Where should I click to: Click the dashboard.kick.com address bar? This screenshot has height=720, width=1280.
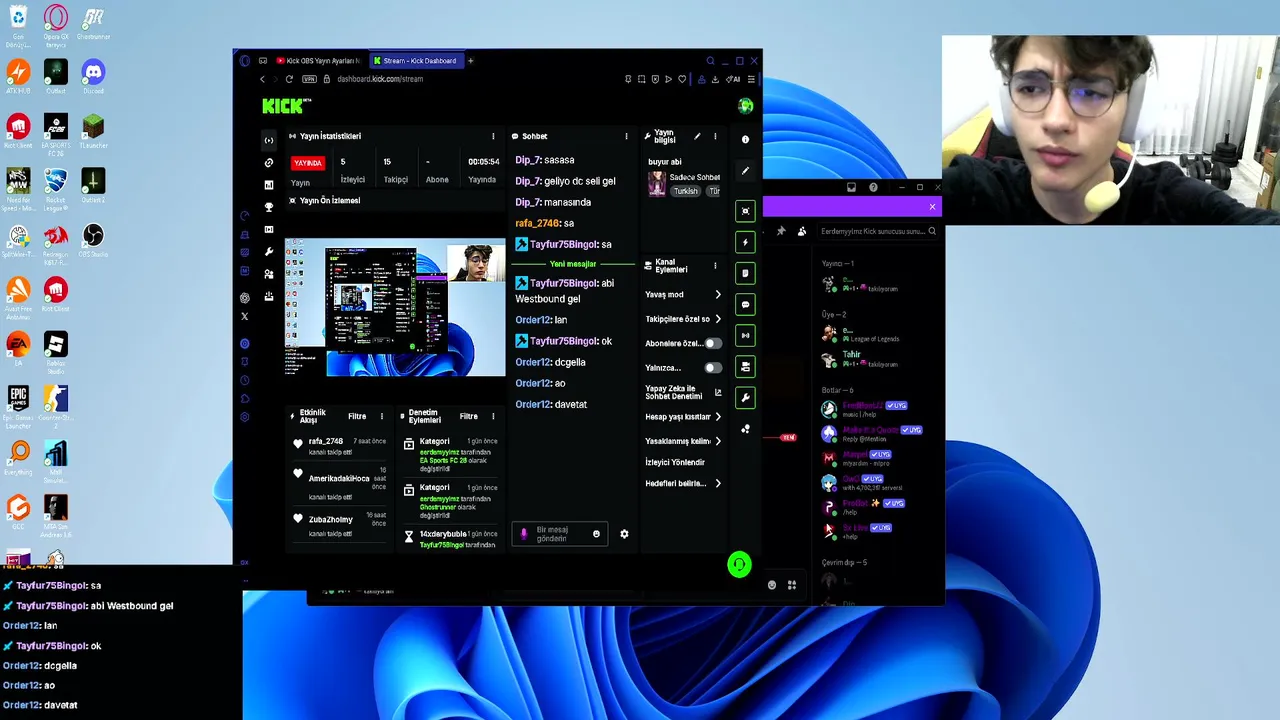tap(380, 79)
